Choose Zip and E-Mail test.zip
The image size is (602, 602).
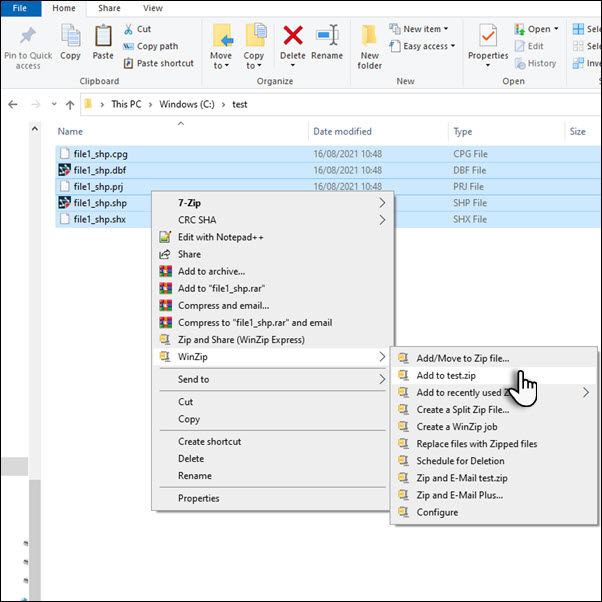pos(494,478)
